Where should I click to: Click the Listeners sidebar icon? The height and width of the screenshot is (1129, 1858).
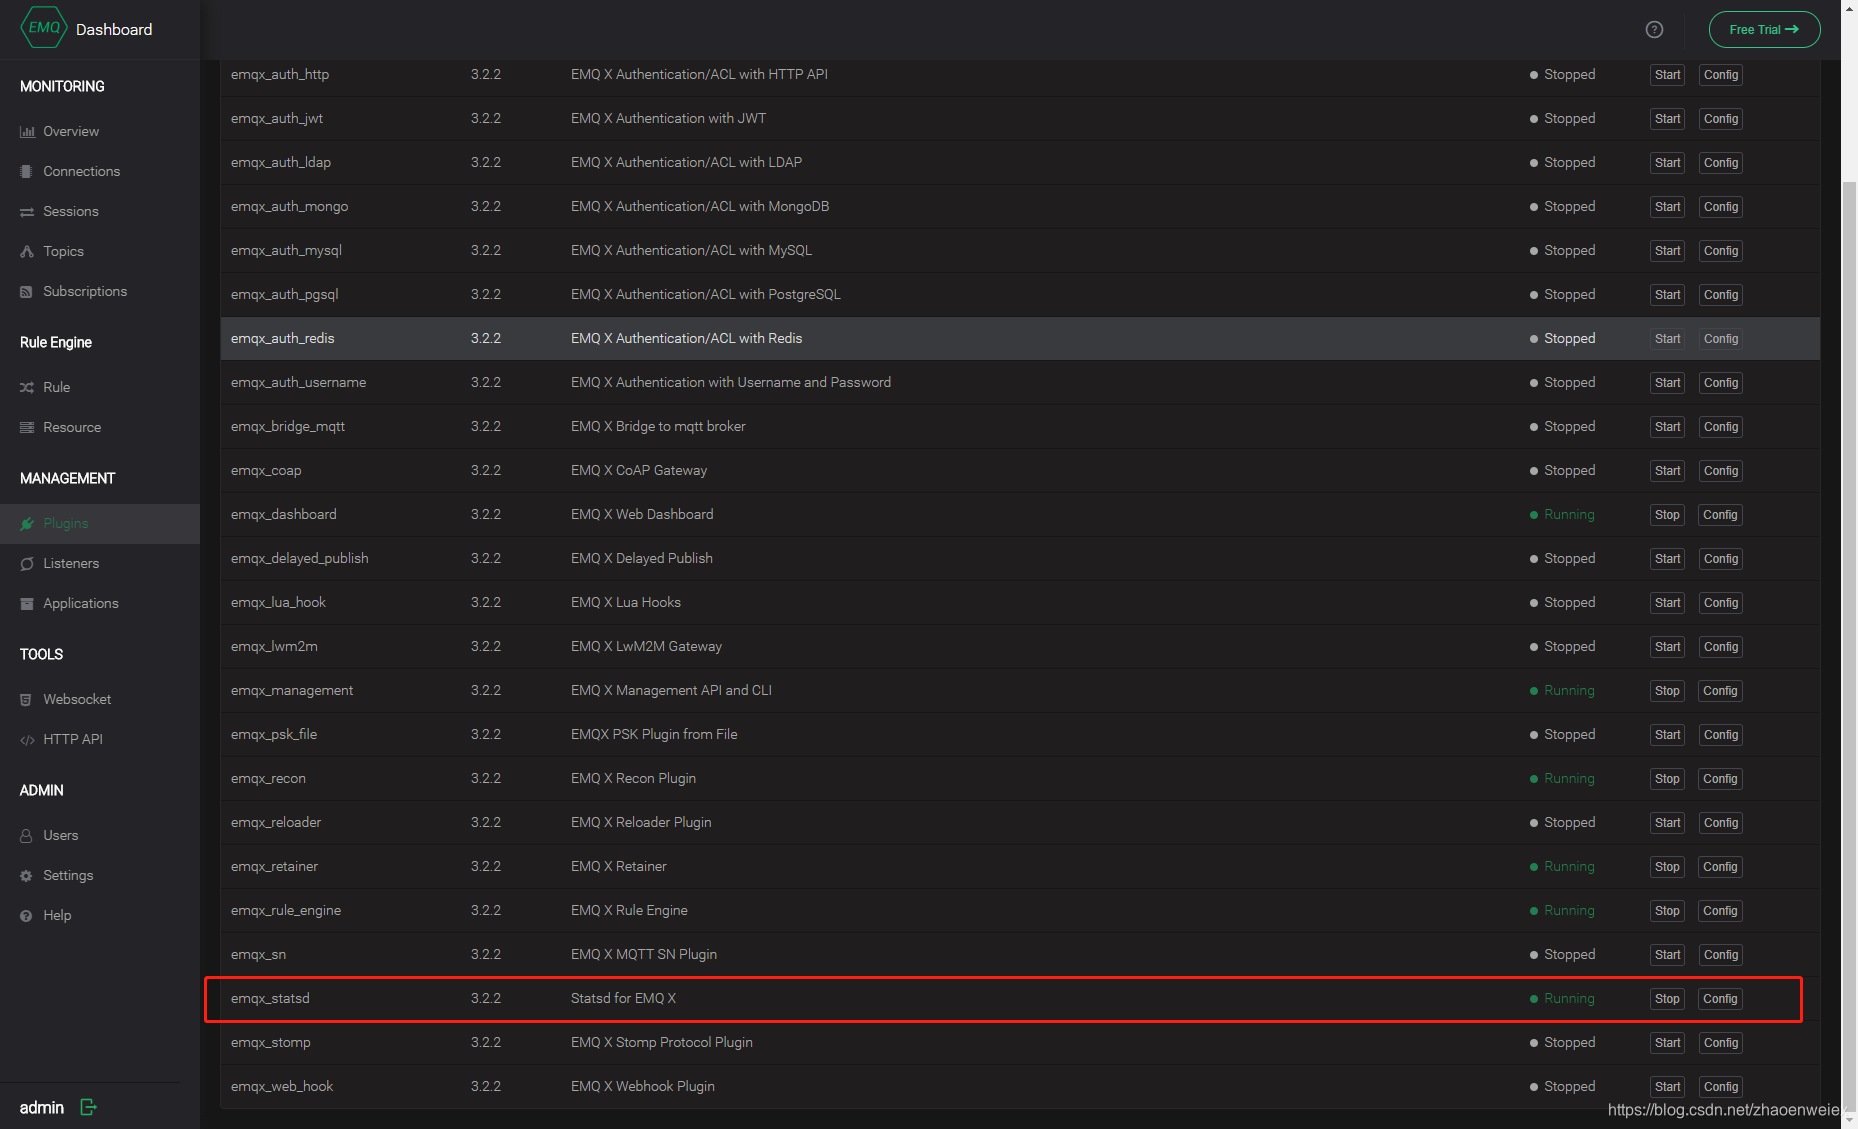tap(27, 564)
